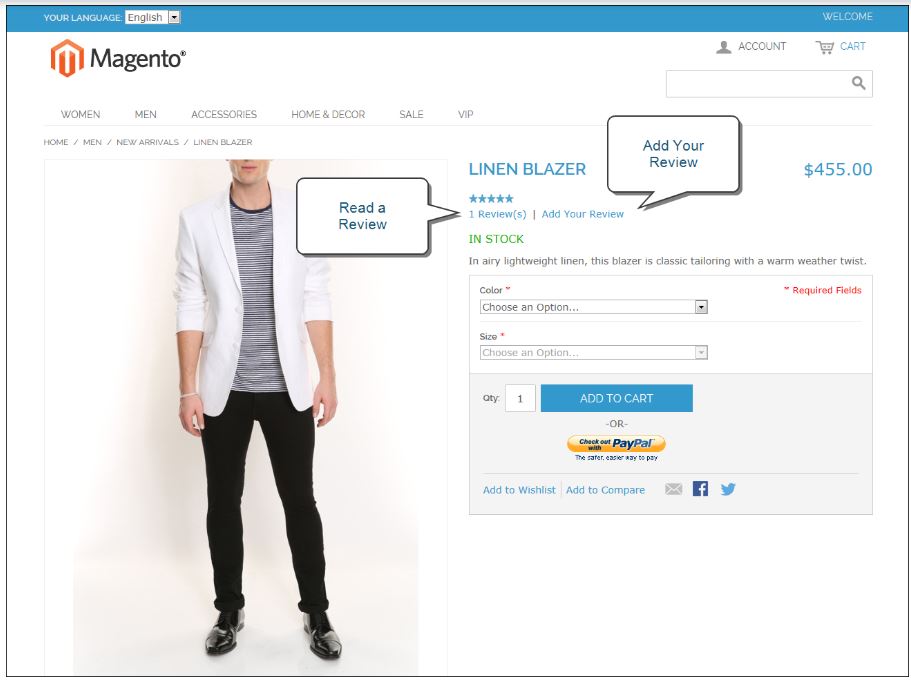The height and width of the screenshot is (686, 911).
Task: Click the search magnifier icon
Action: click(x=858, y=84)
